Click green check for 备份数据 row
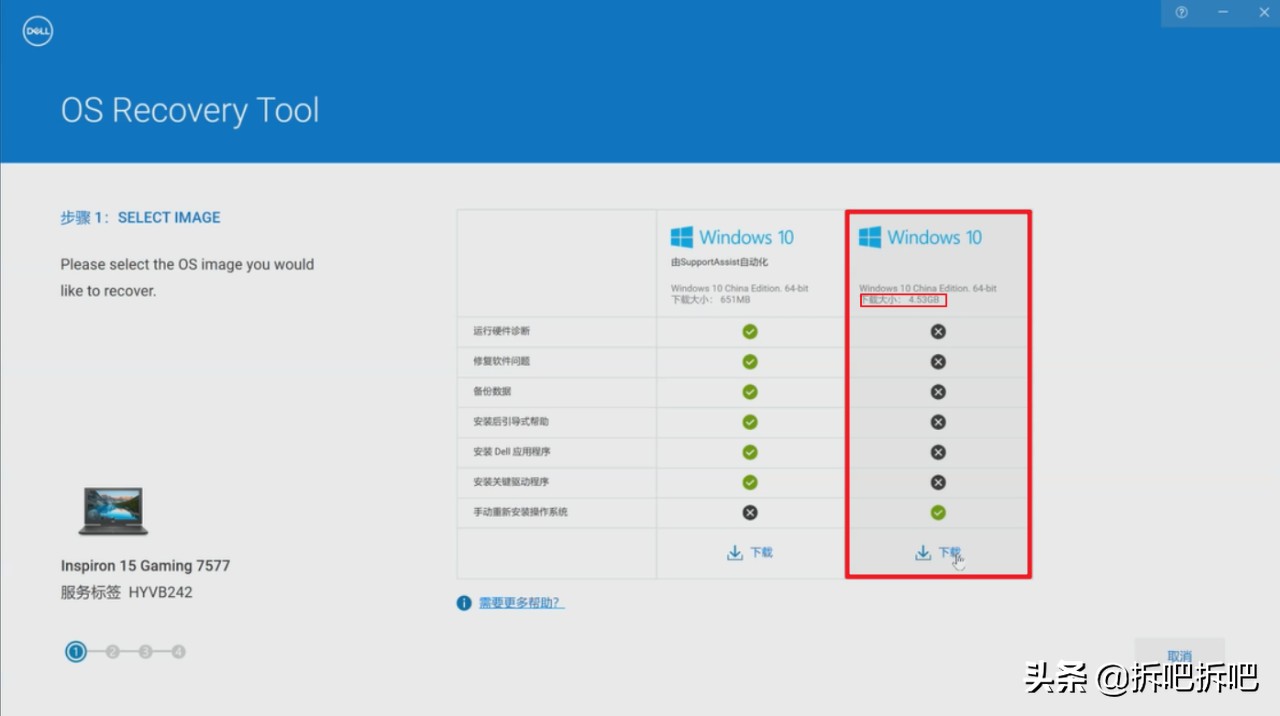Viewport: 1280px width, 716px height. pos(750,391)
